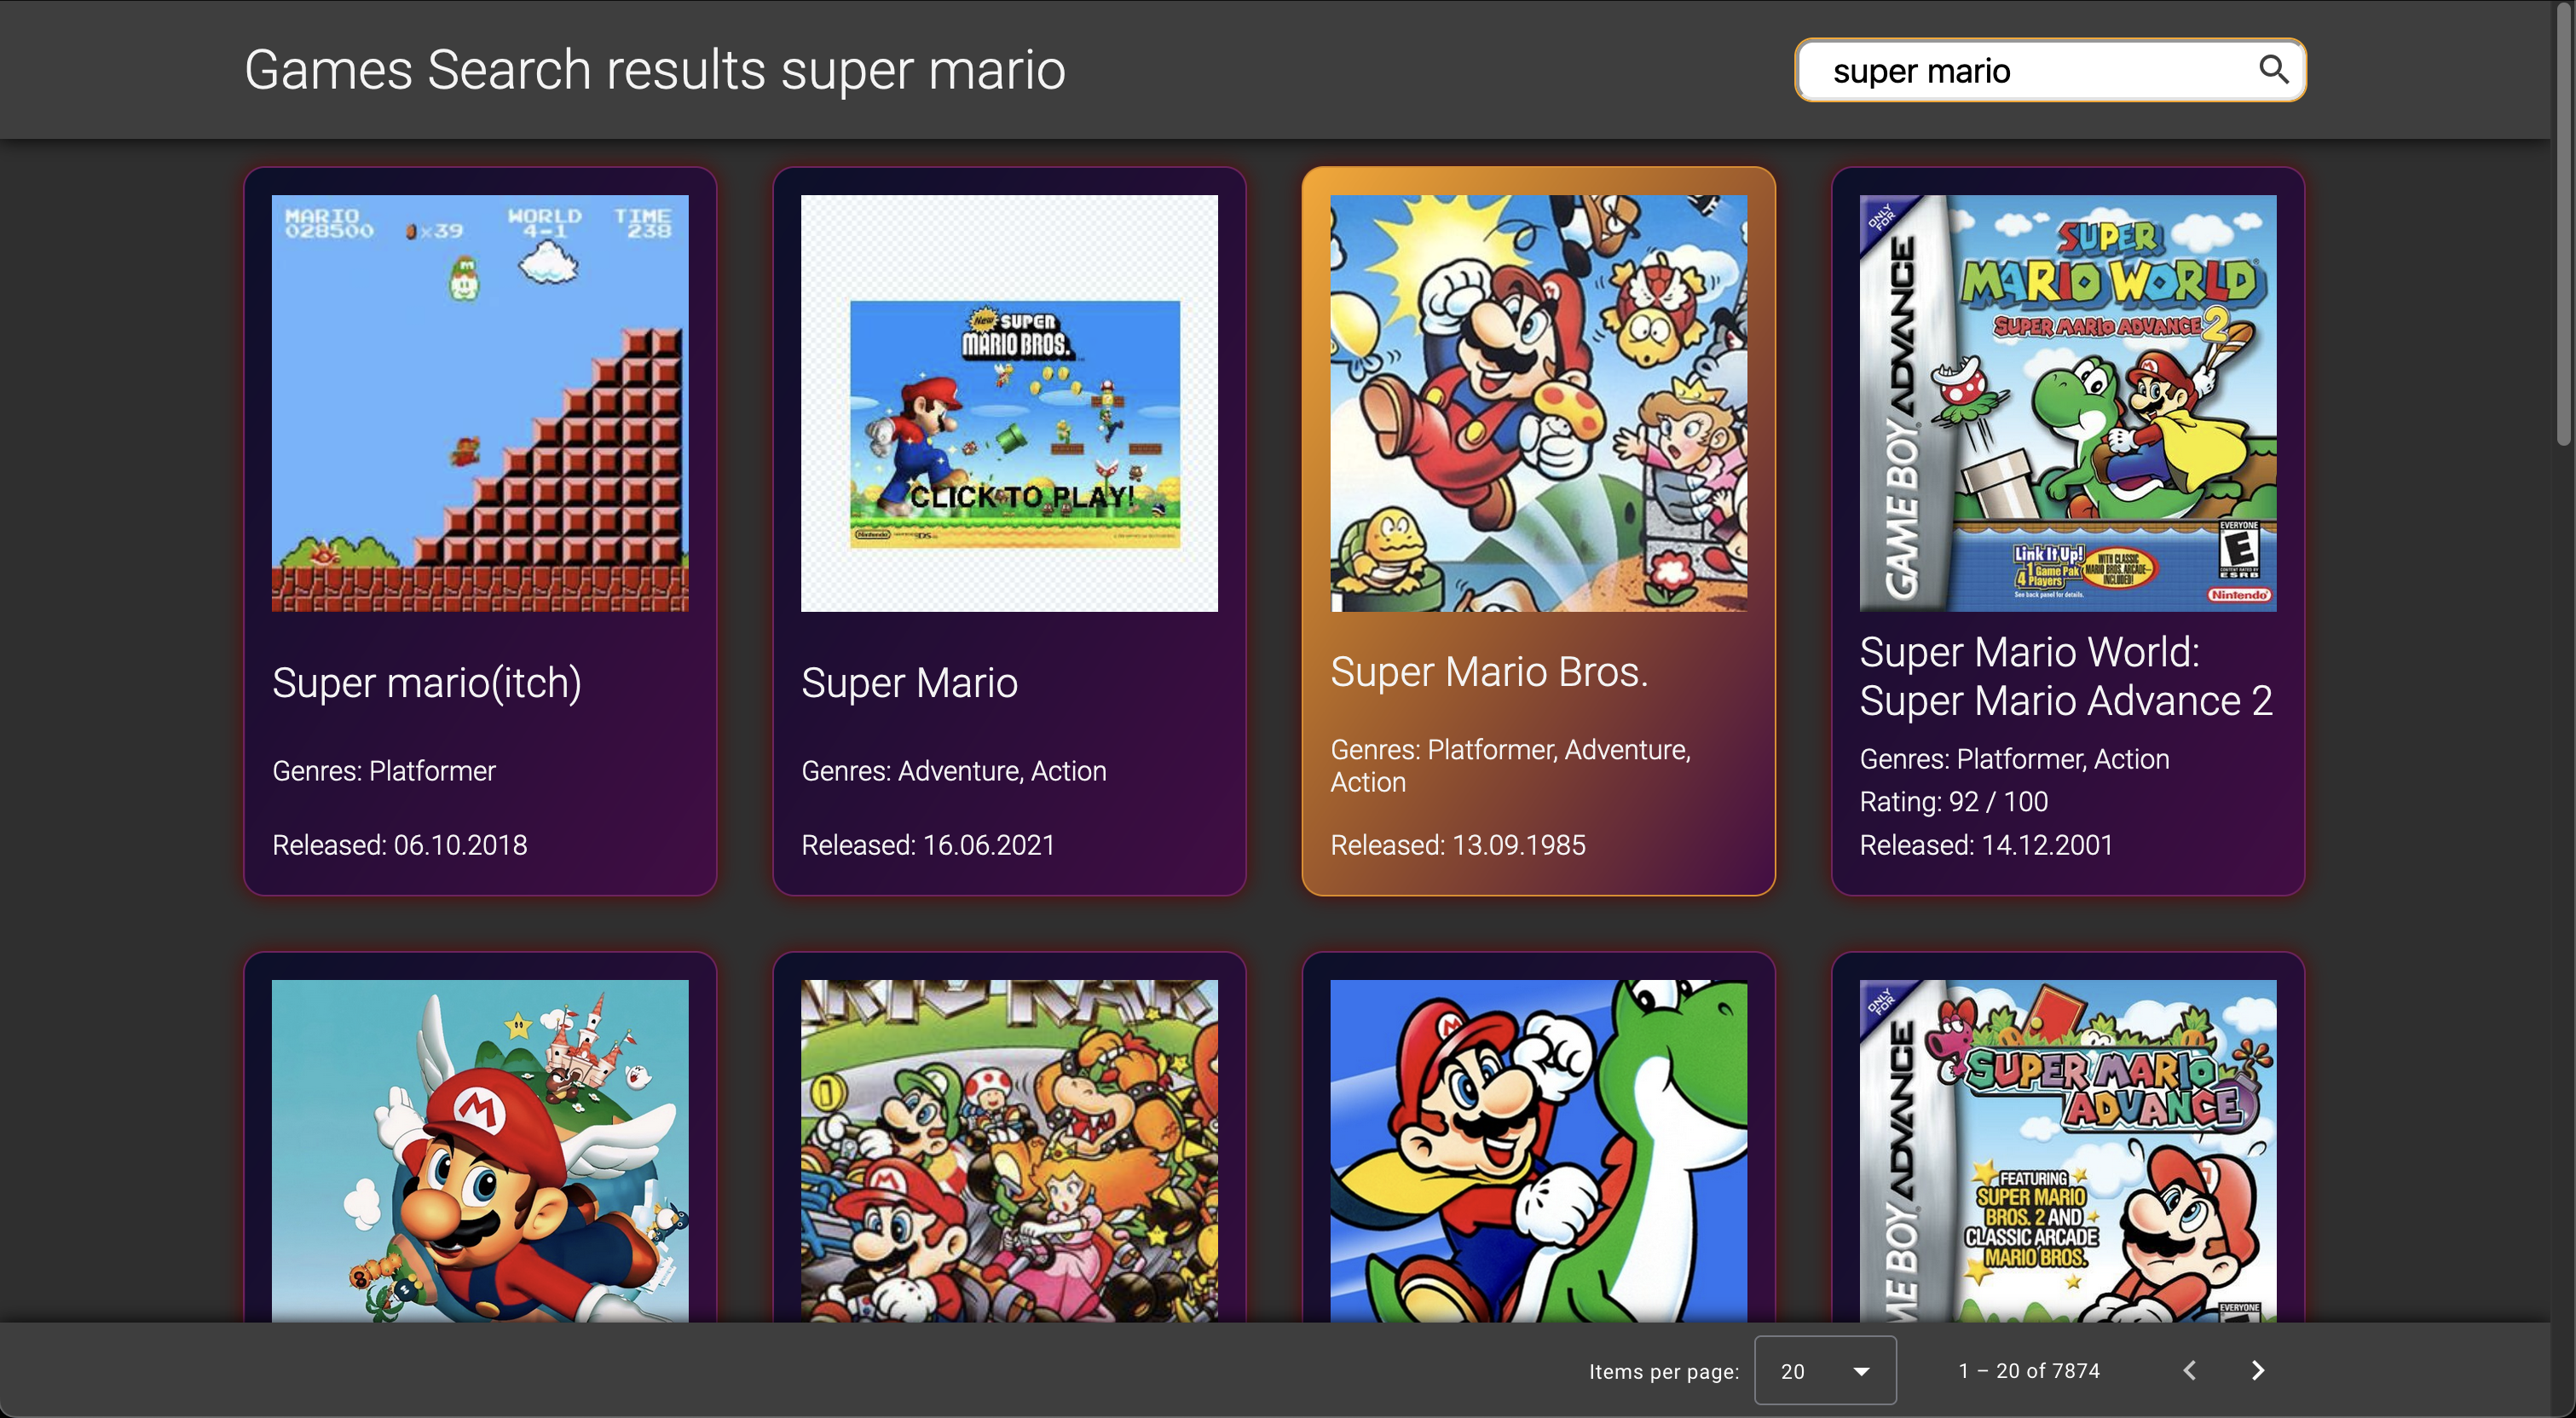Click the Games Search results heading
This screenshot has height=1418, width=2576.
654,70
